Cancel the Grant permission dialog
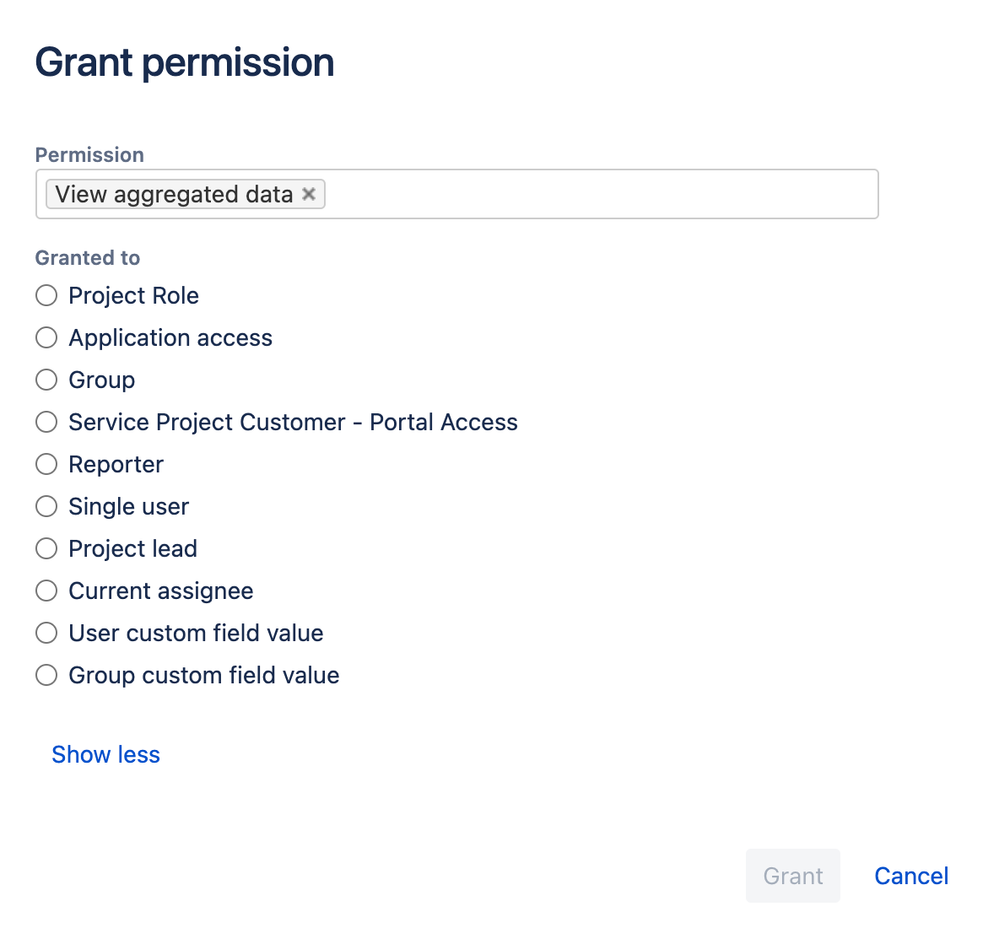The height and width of the screenshot is (933, 999). pyautogui.click(x=911, y=876)
